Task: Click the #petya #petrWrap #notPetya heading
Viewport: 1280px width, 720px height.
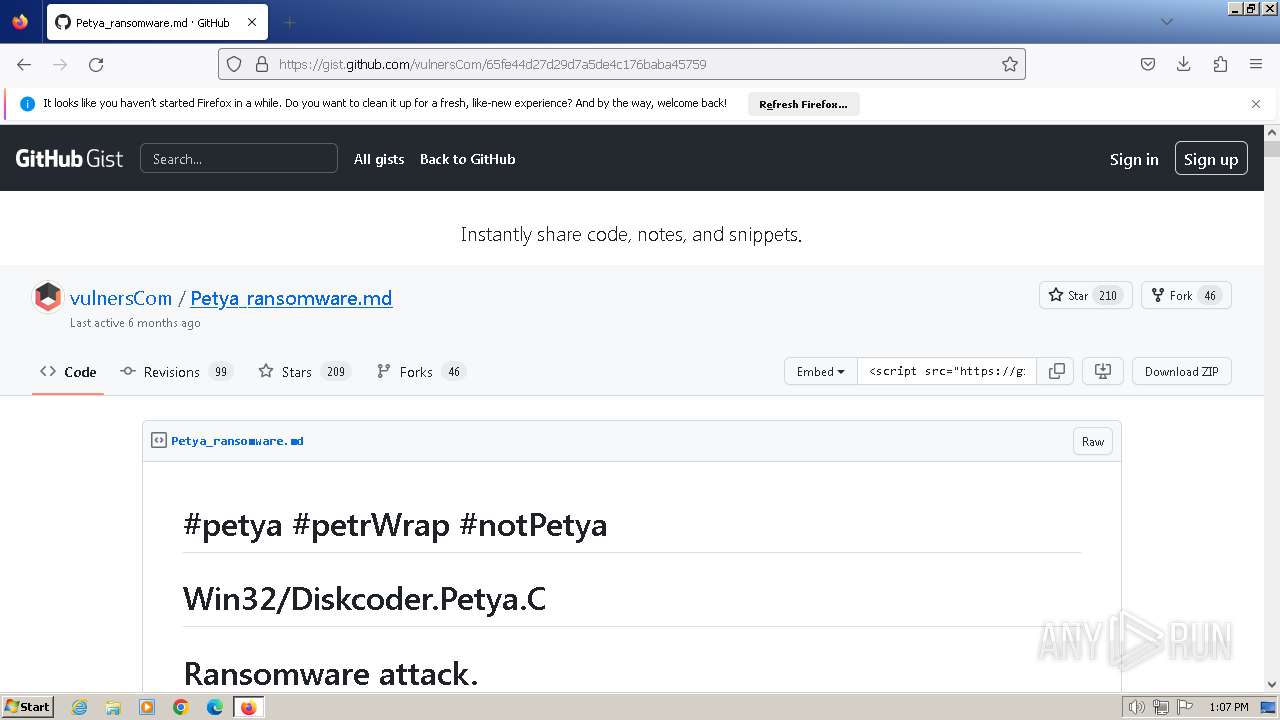Action: tap(395, 525)
